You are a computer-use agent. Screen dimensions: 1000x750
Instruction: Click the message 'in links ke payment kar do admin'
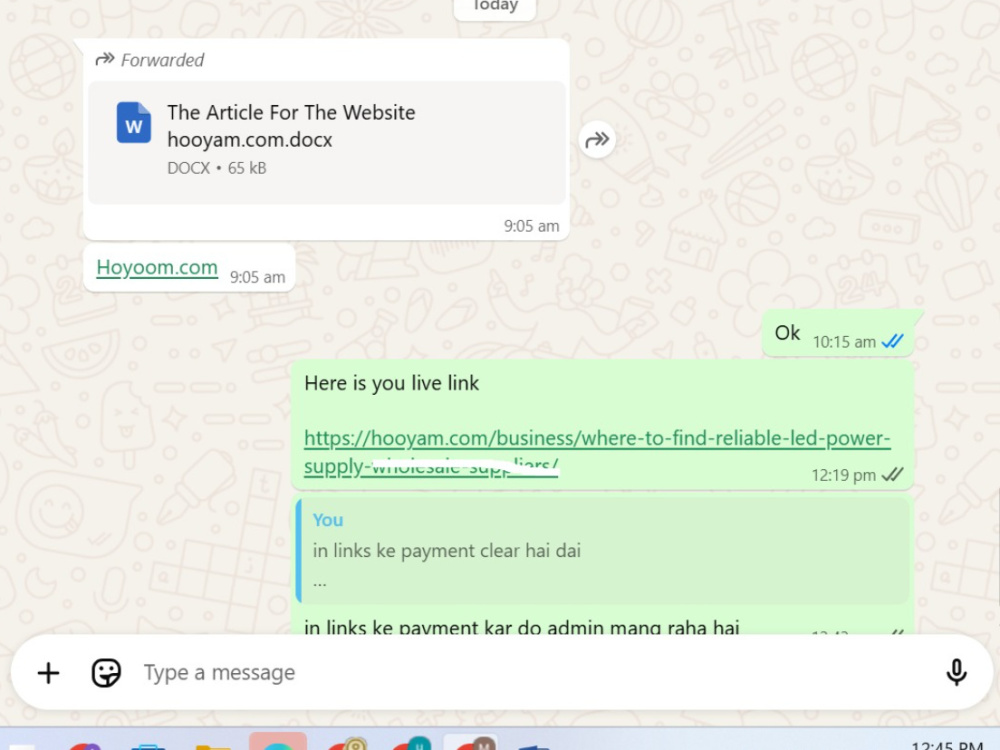coord(522,627)
